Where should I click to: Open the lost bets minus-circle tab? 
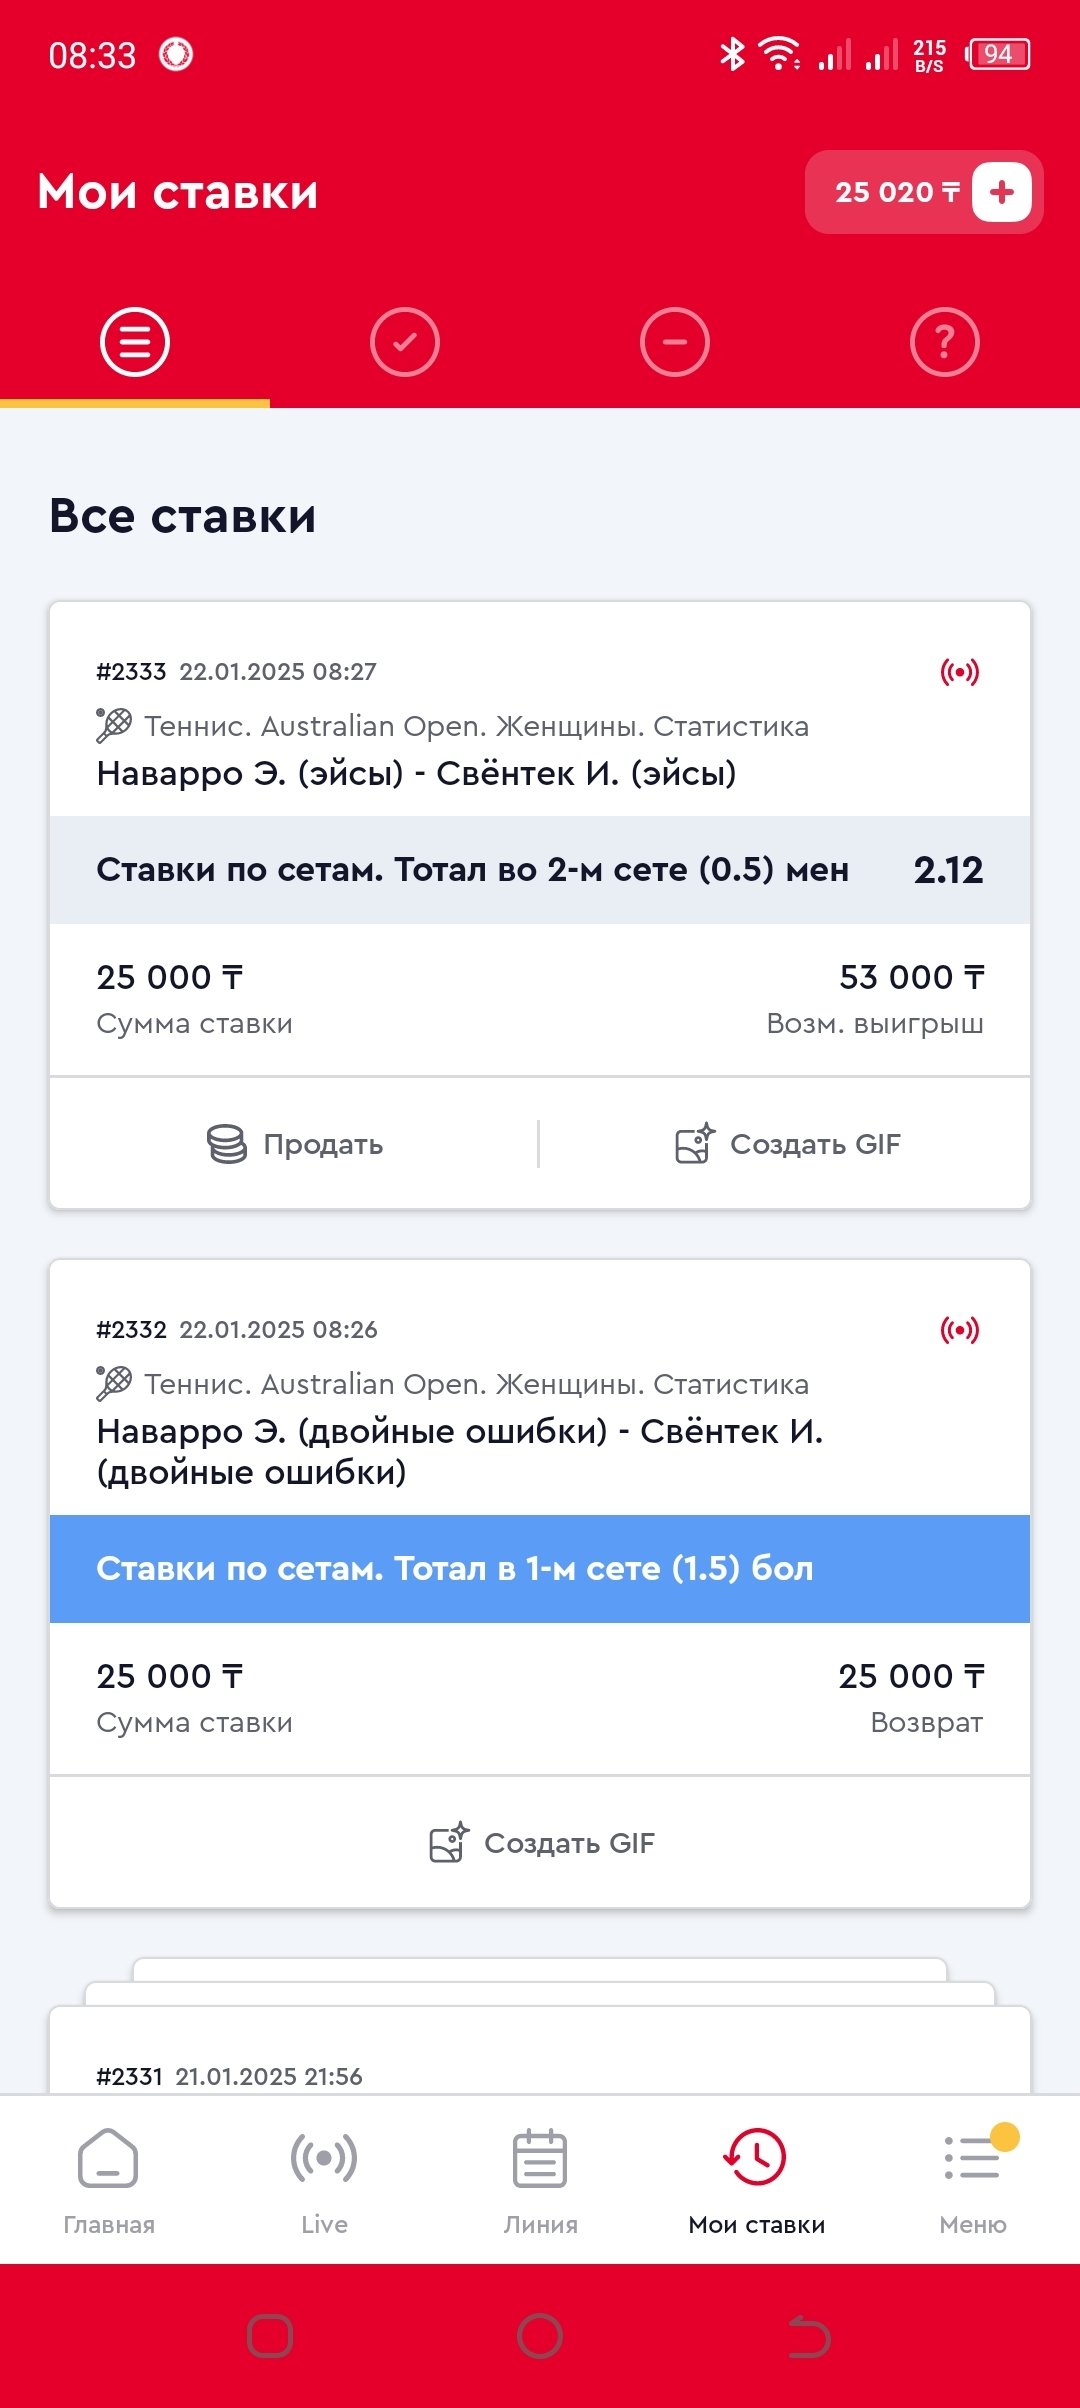point(675,342)
